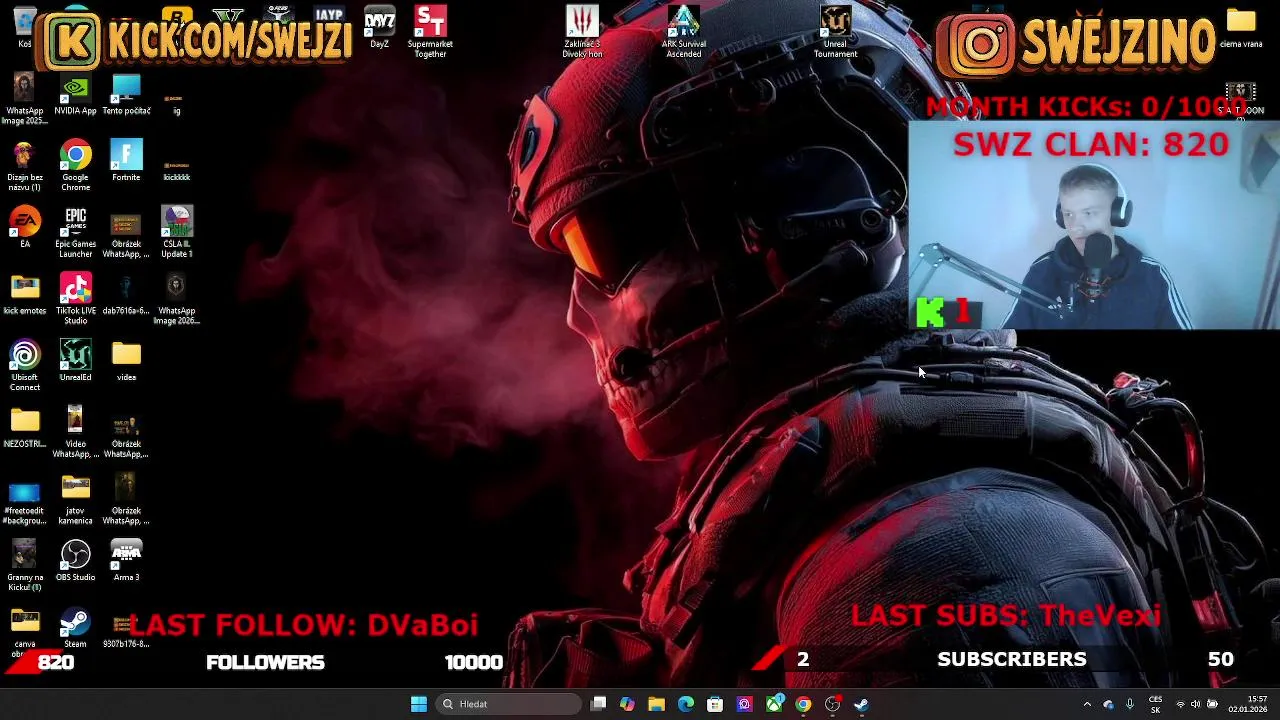The image size is (1280, 720).
Task: Open the EA app desktop icon
Action: pyautogui.click(x=25, y=227)
